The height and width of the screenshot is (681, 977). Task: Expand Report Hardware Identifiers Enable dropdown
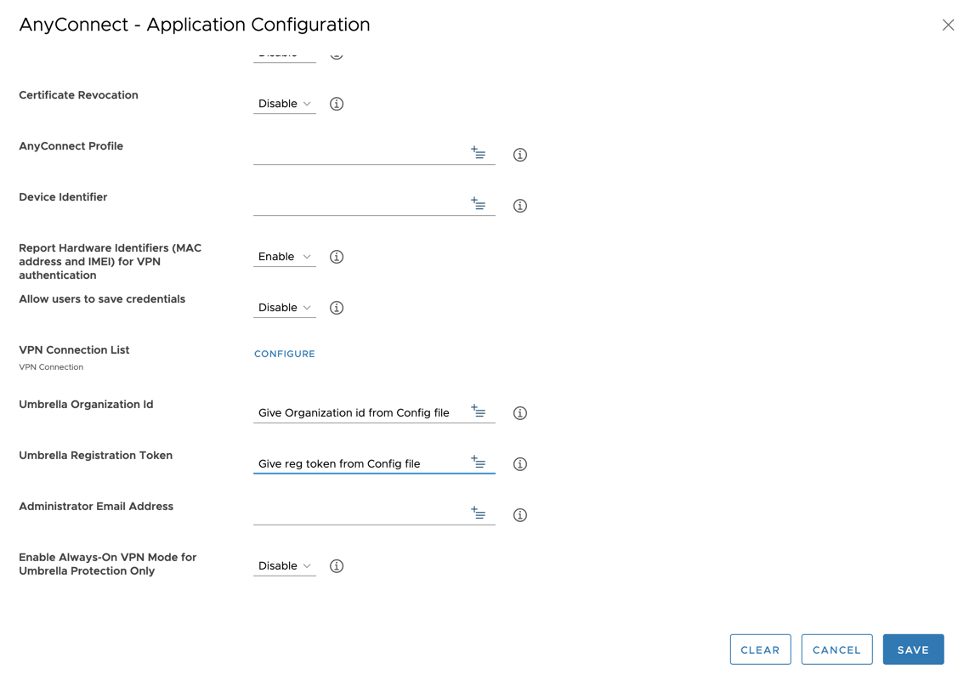pyautogui.click(x=284, y=257)
